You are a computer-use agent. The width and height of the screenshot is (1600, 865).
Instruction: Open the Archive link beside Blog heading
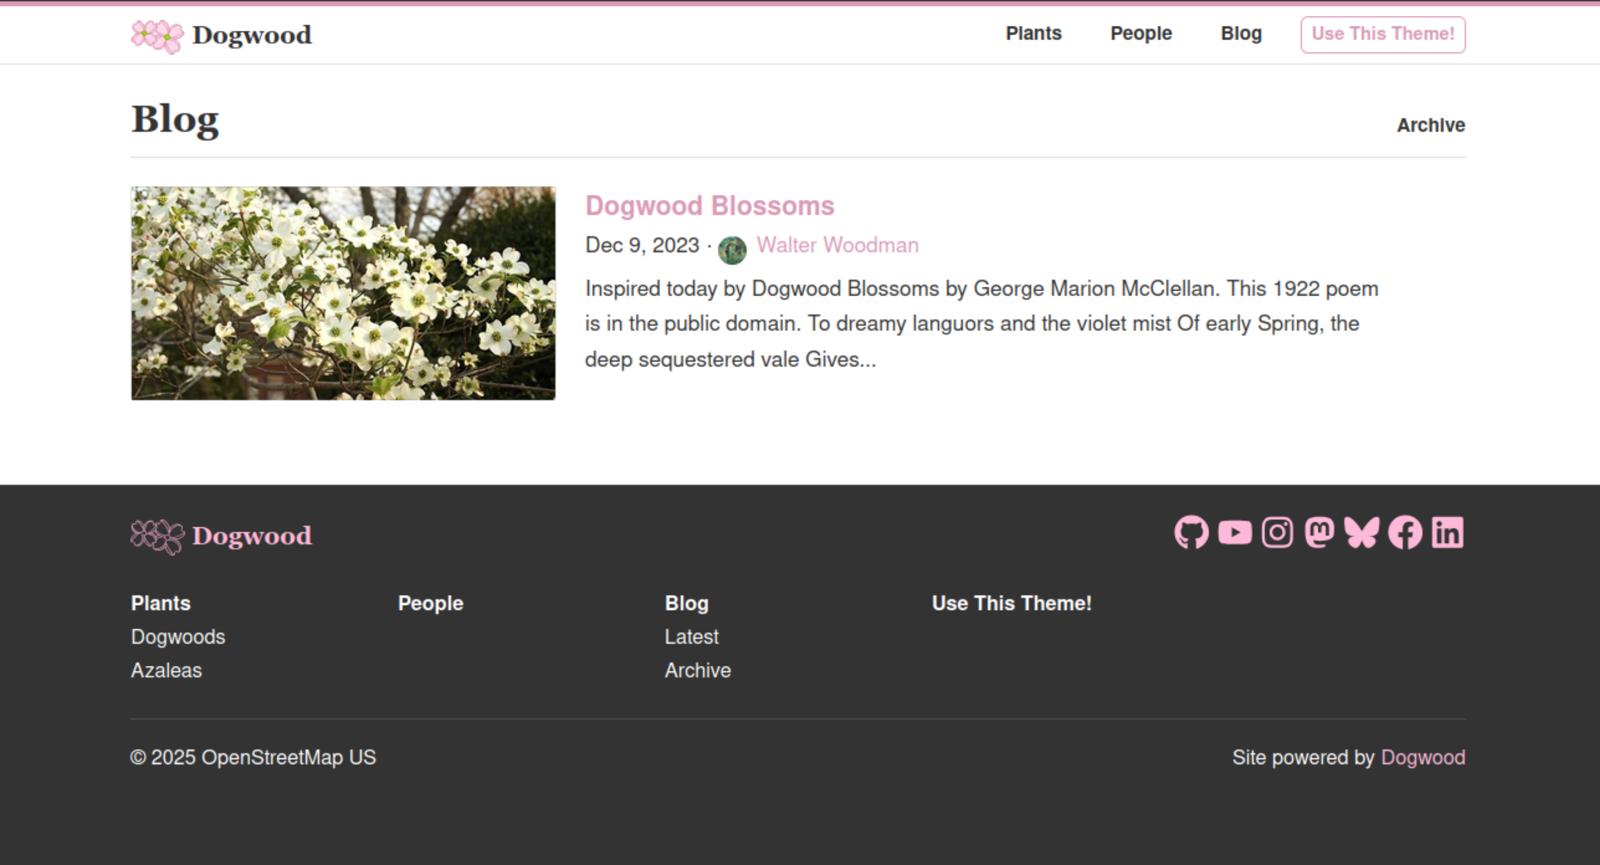tap(1431, 125)
